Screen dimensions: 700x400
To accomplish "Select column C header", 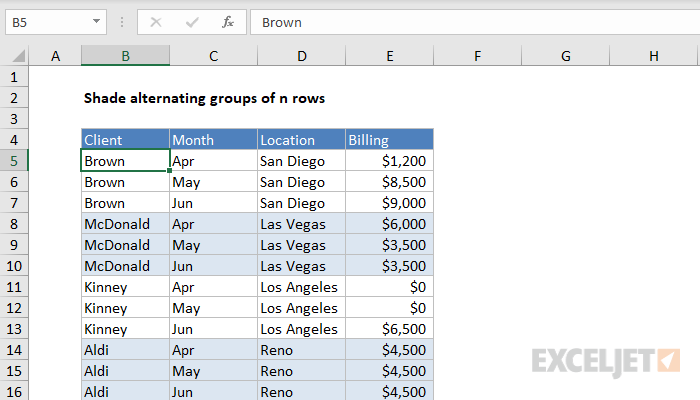I will (x=213, y=56).
